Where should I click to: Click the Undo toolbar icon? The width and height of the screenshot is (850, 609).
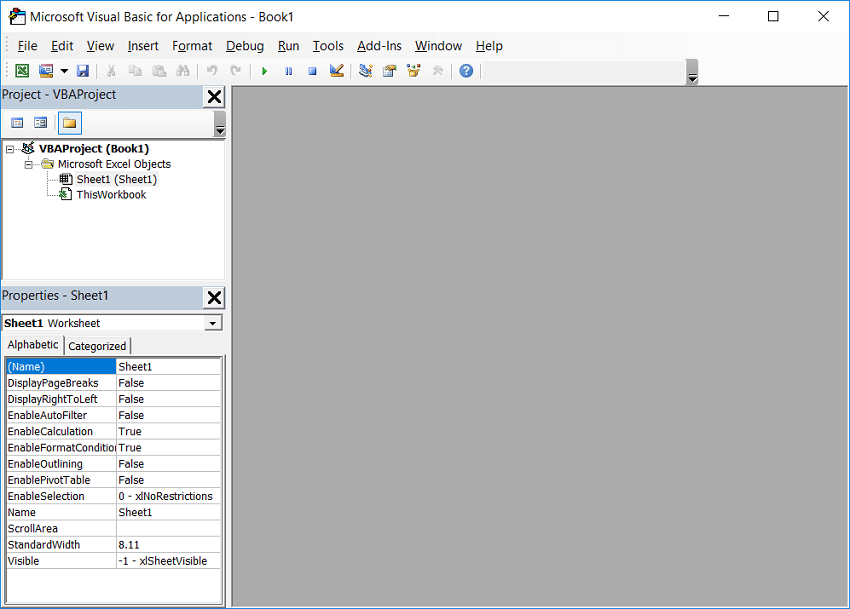point(212,71)
